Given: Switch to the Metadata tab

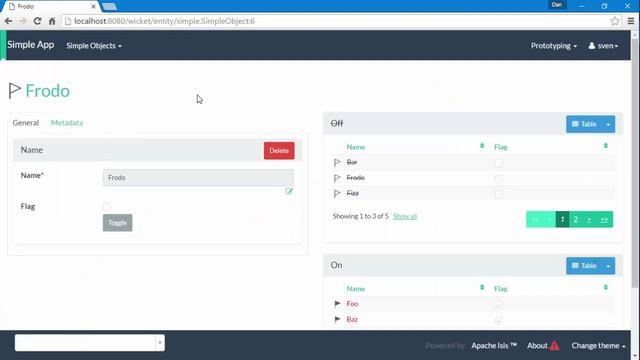Looking at the screenshot, I should pos(67,123).
